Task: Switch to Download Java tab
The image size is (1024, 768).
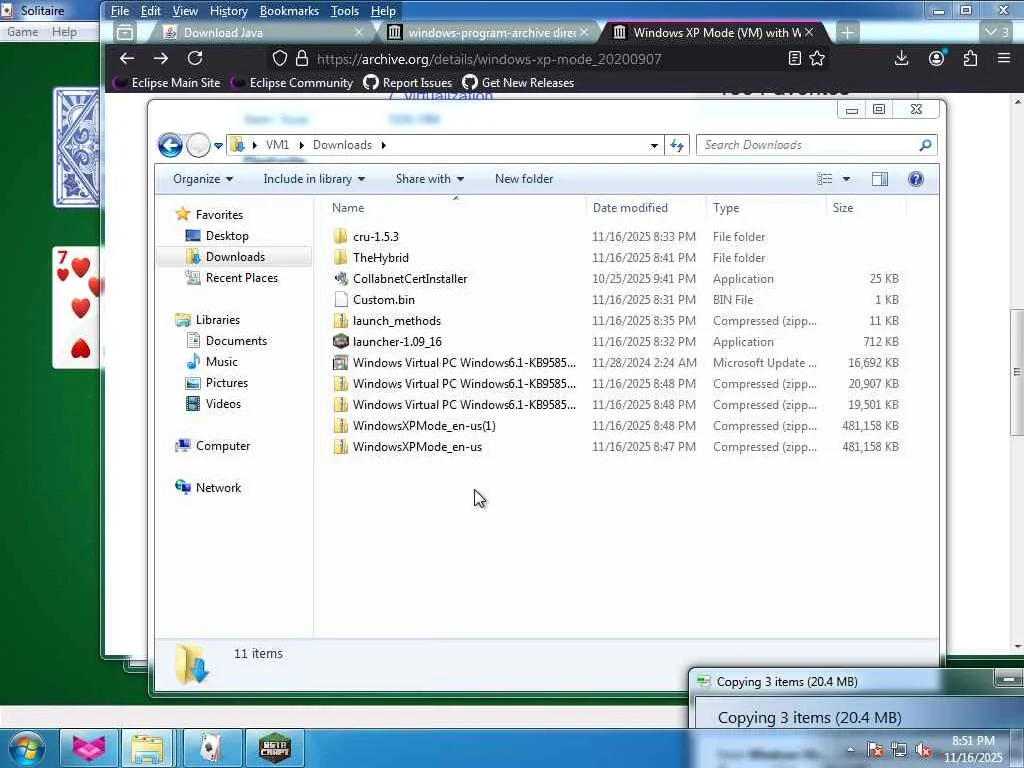Action: coord(263,33)
